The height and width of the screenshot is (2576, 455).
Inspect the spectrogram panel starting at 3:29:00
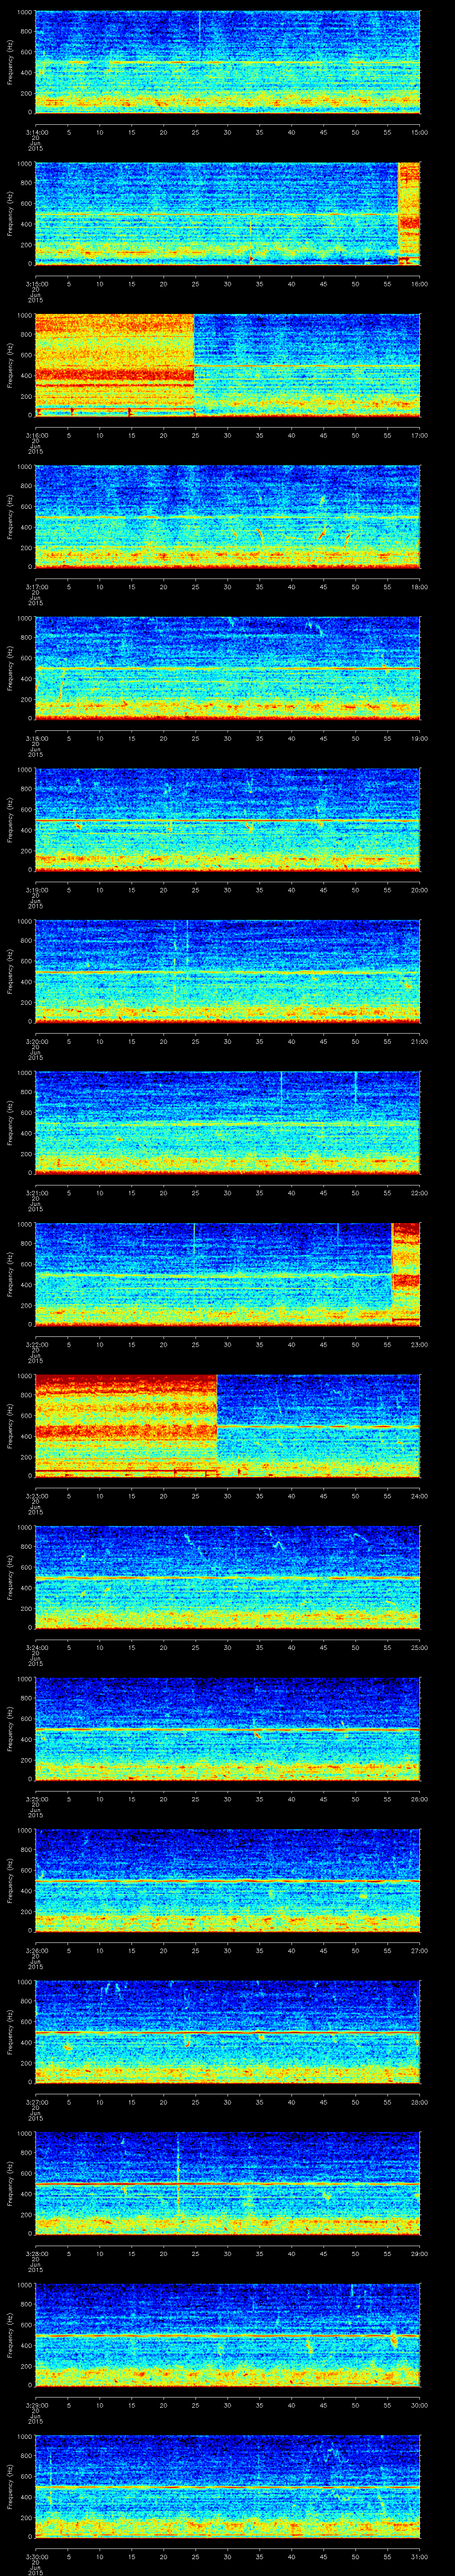(228, 2334)
